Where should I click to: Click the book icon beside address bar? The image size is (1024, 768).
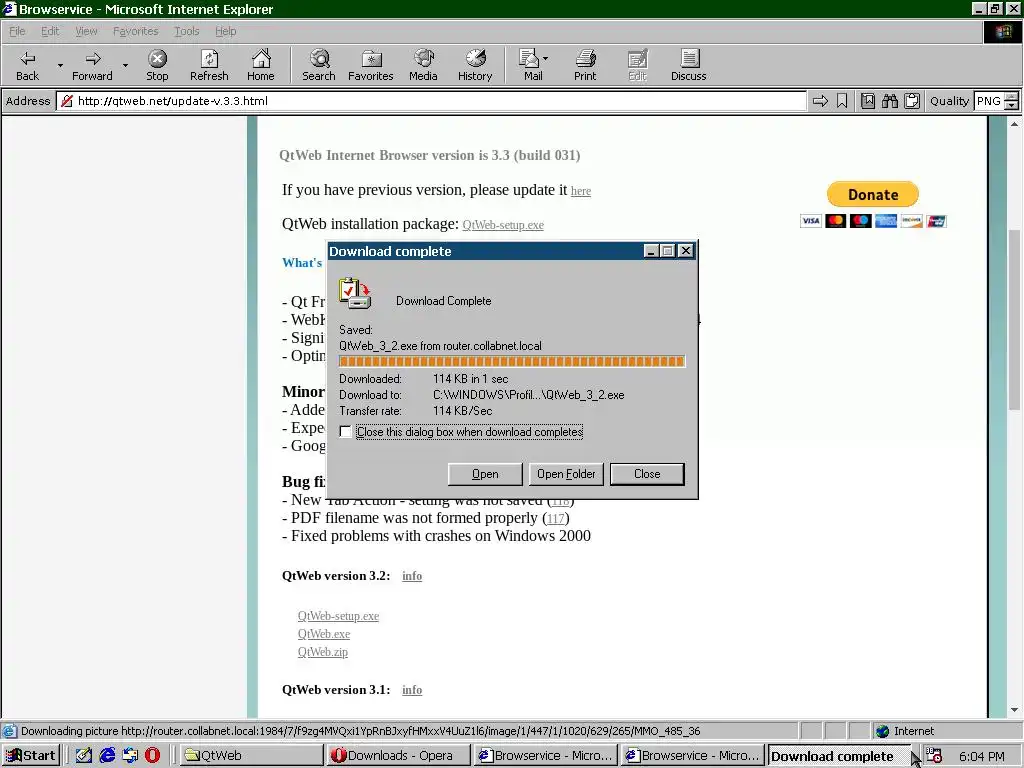click(867, 101)
